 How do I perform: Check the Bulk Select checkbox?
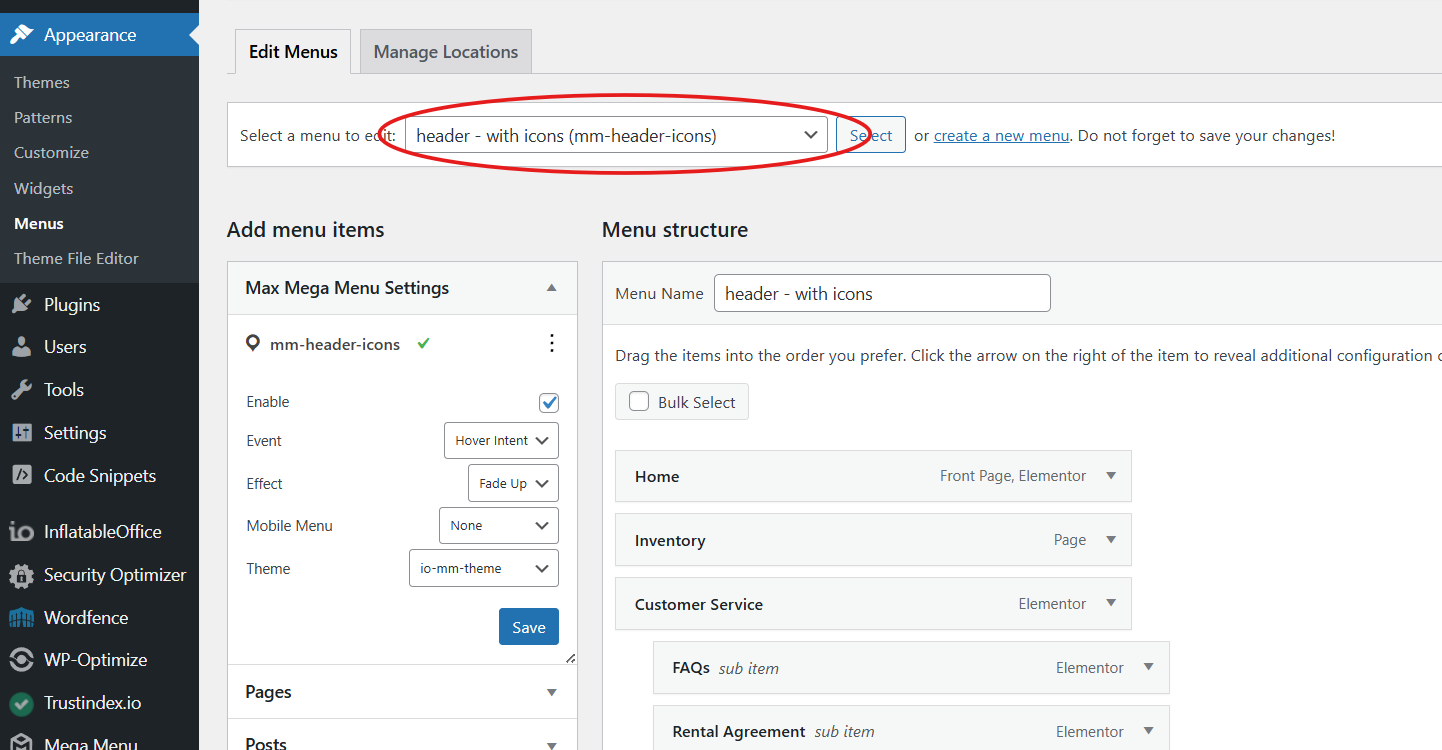[x=639, y=402]
